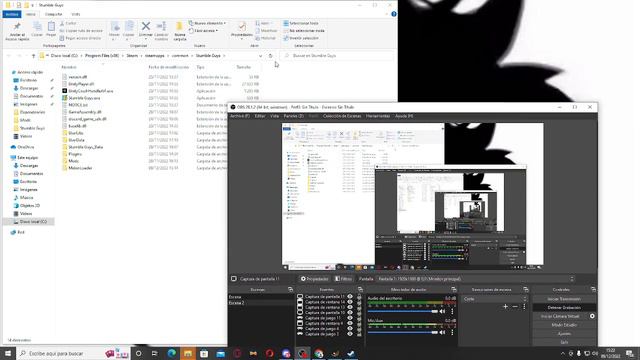Open Mic/Aux three-dot options menu
Viewport: 640px width, 360px height.
coord(452,333)
